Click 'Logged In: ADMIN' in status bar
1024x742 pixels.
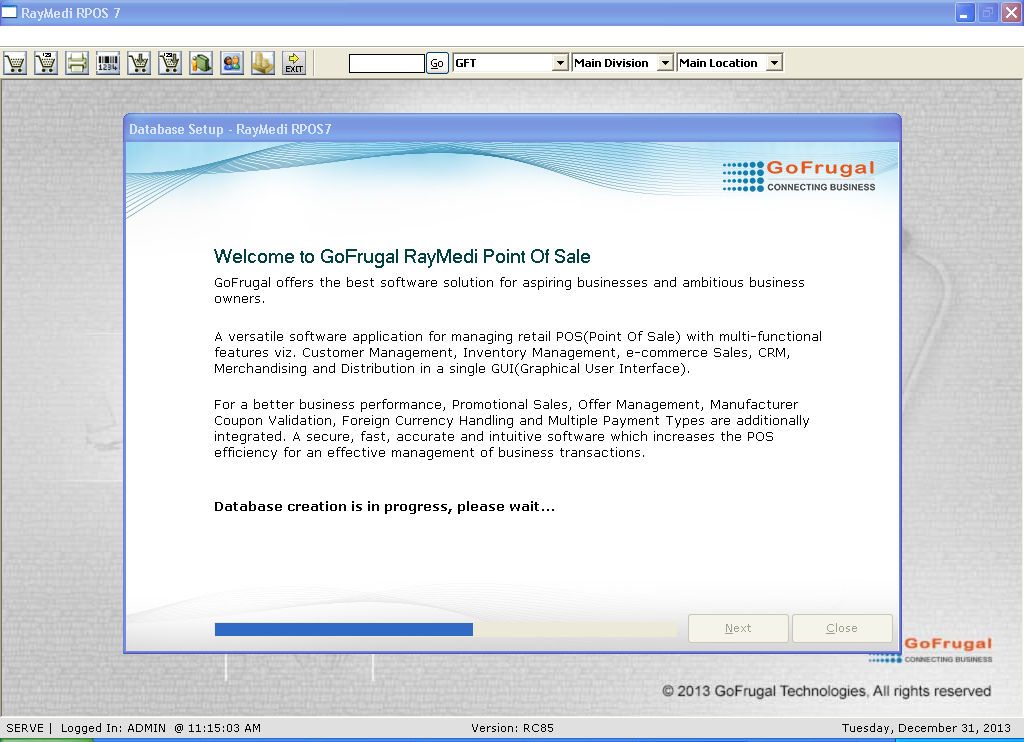(x=113, y=728)
